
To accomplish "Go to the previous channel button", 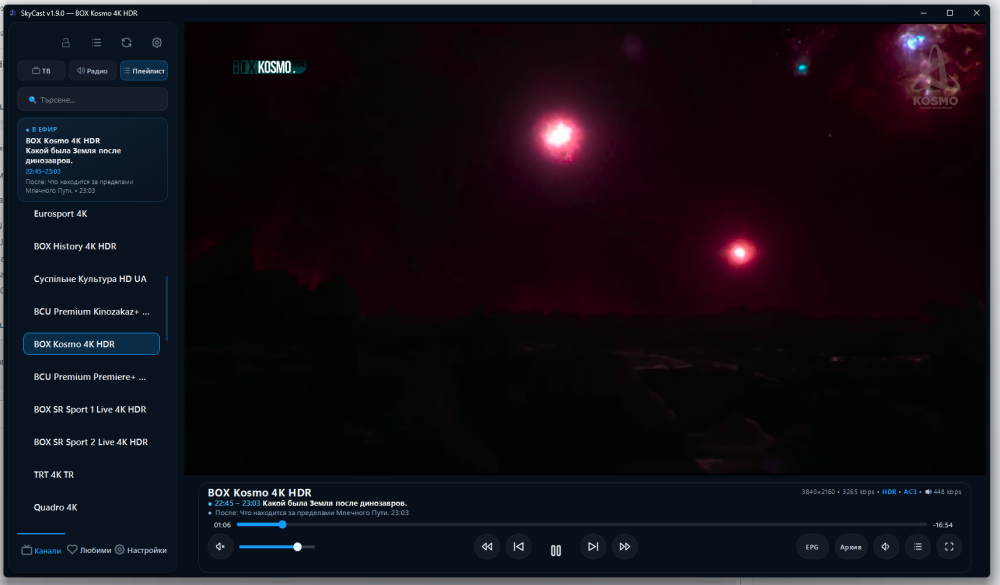I will click(518, 547).
